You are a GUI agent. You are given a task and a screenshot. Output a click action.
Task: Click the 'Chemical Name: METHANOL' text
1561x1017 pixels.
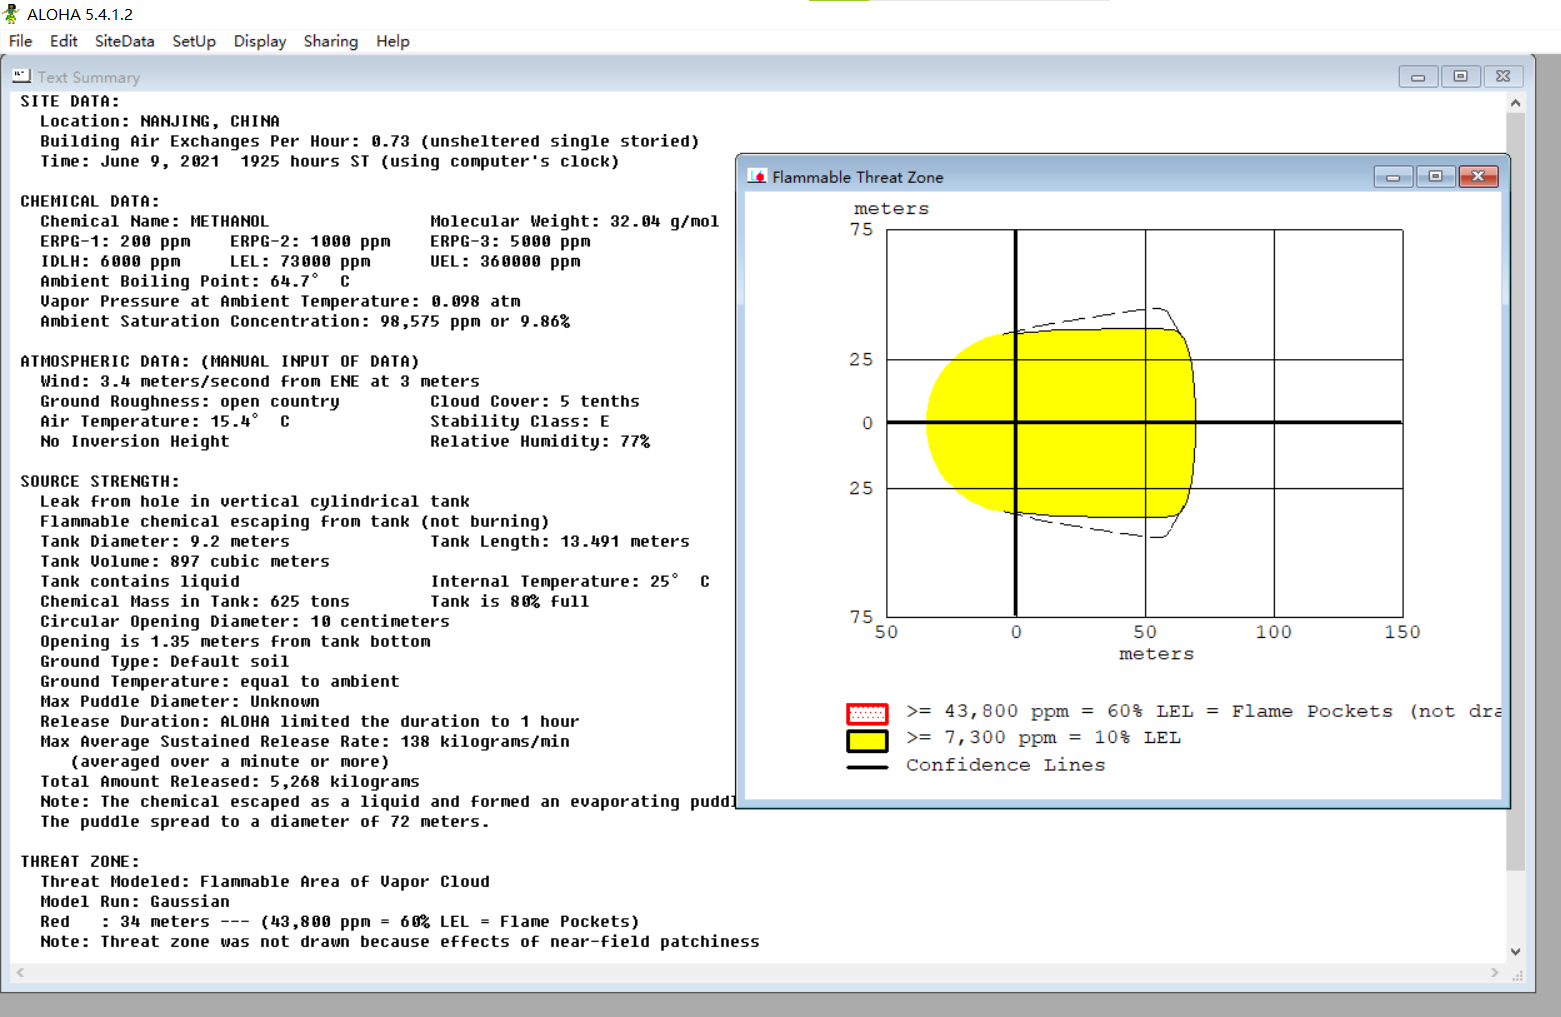[x=155, y=221]
